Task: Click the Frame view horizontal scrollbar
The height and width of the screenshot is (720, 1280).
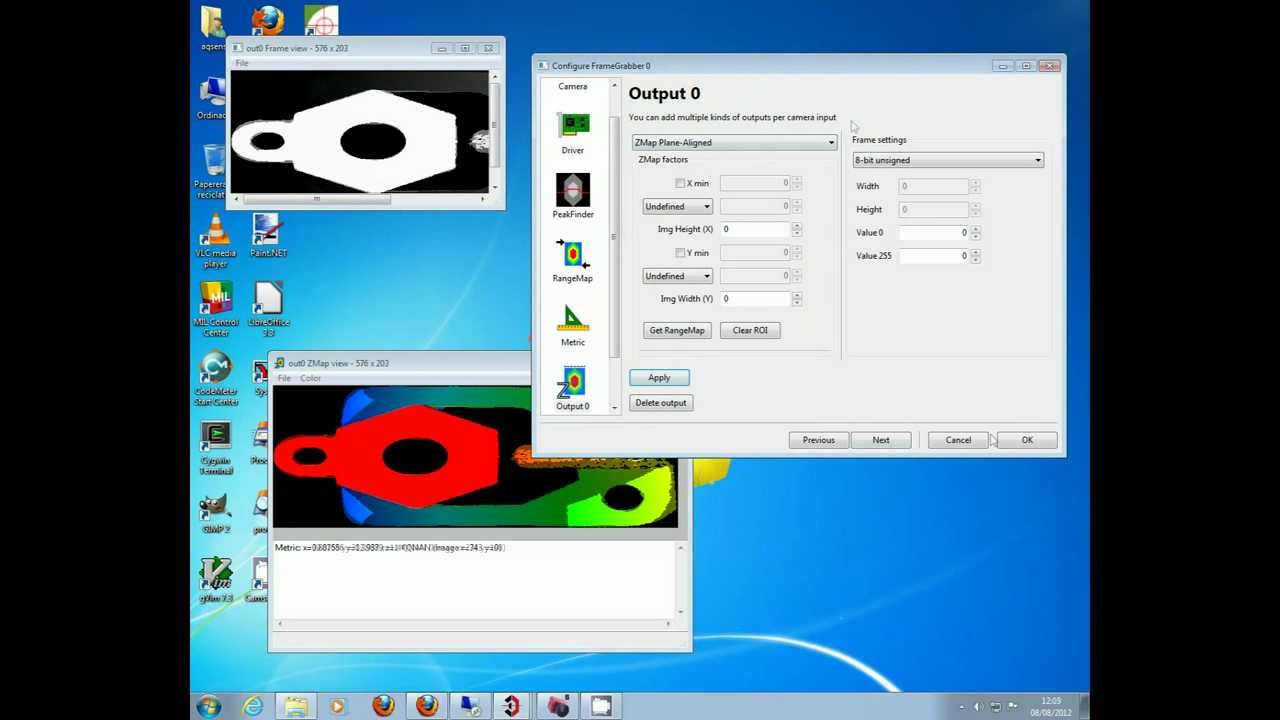Action: 359,199
